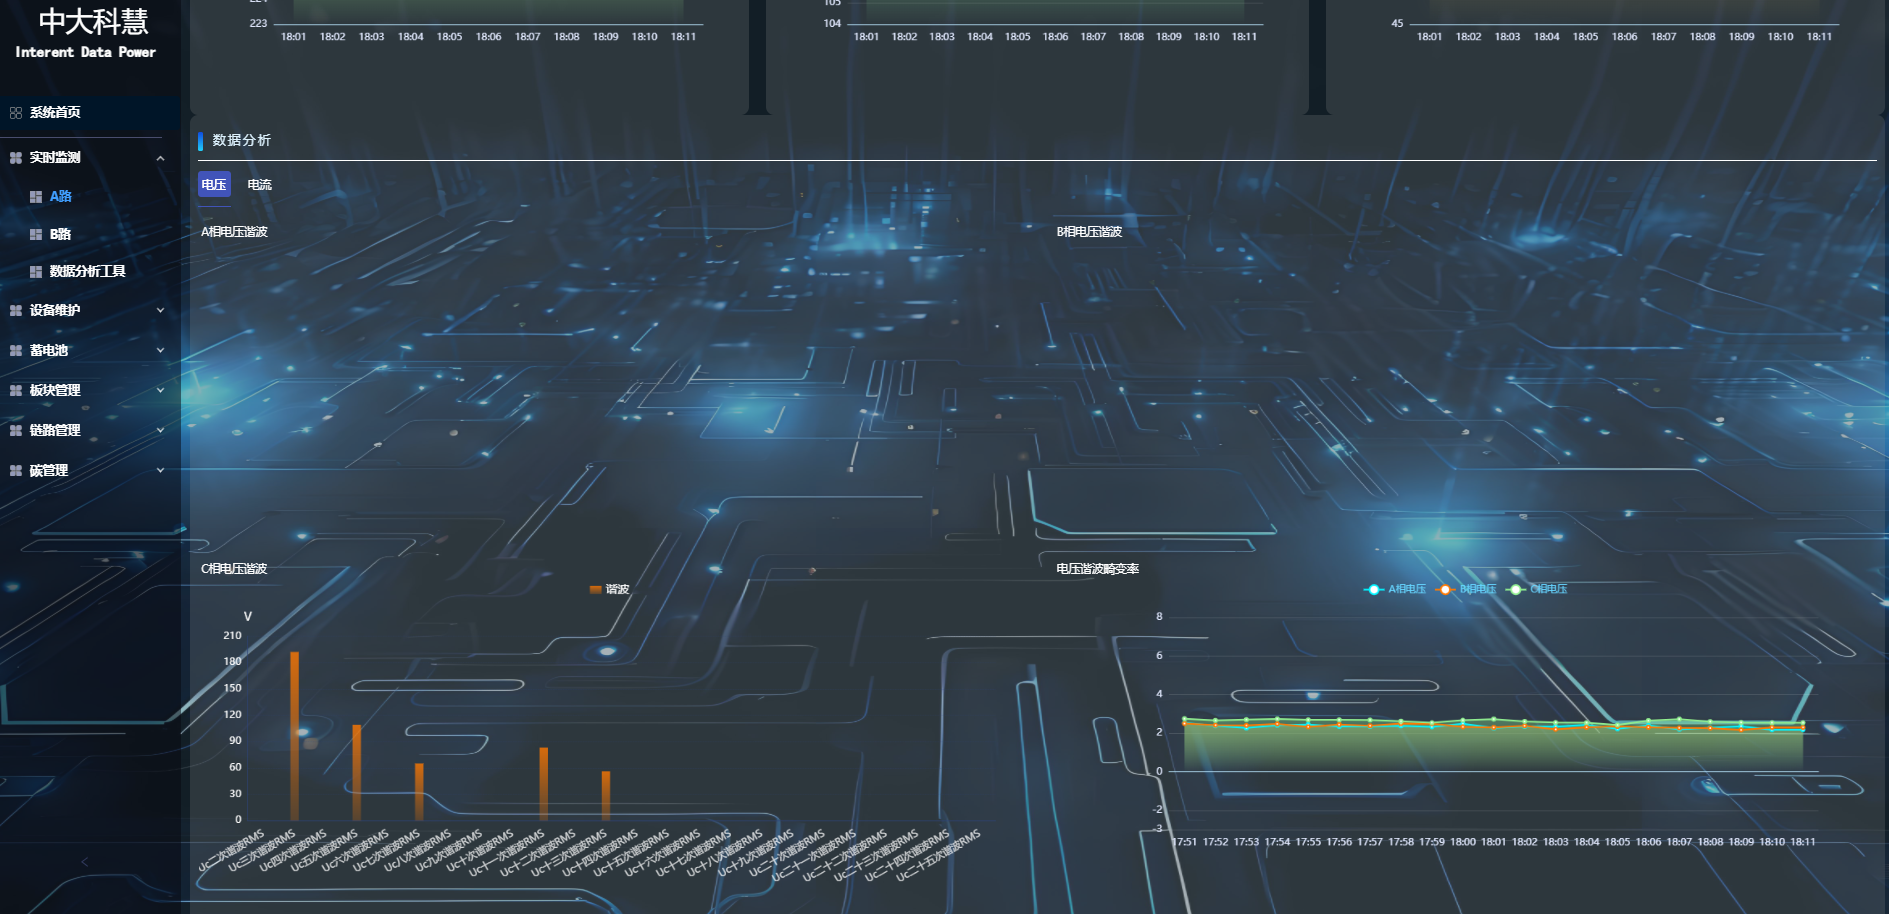Expand the 链路管理 menu chevron
The height and width of the screenshot is (914, 1889).
point(161,430)
